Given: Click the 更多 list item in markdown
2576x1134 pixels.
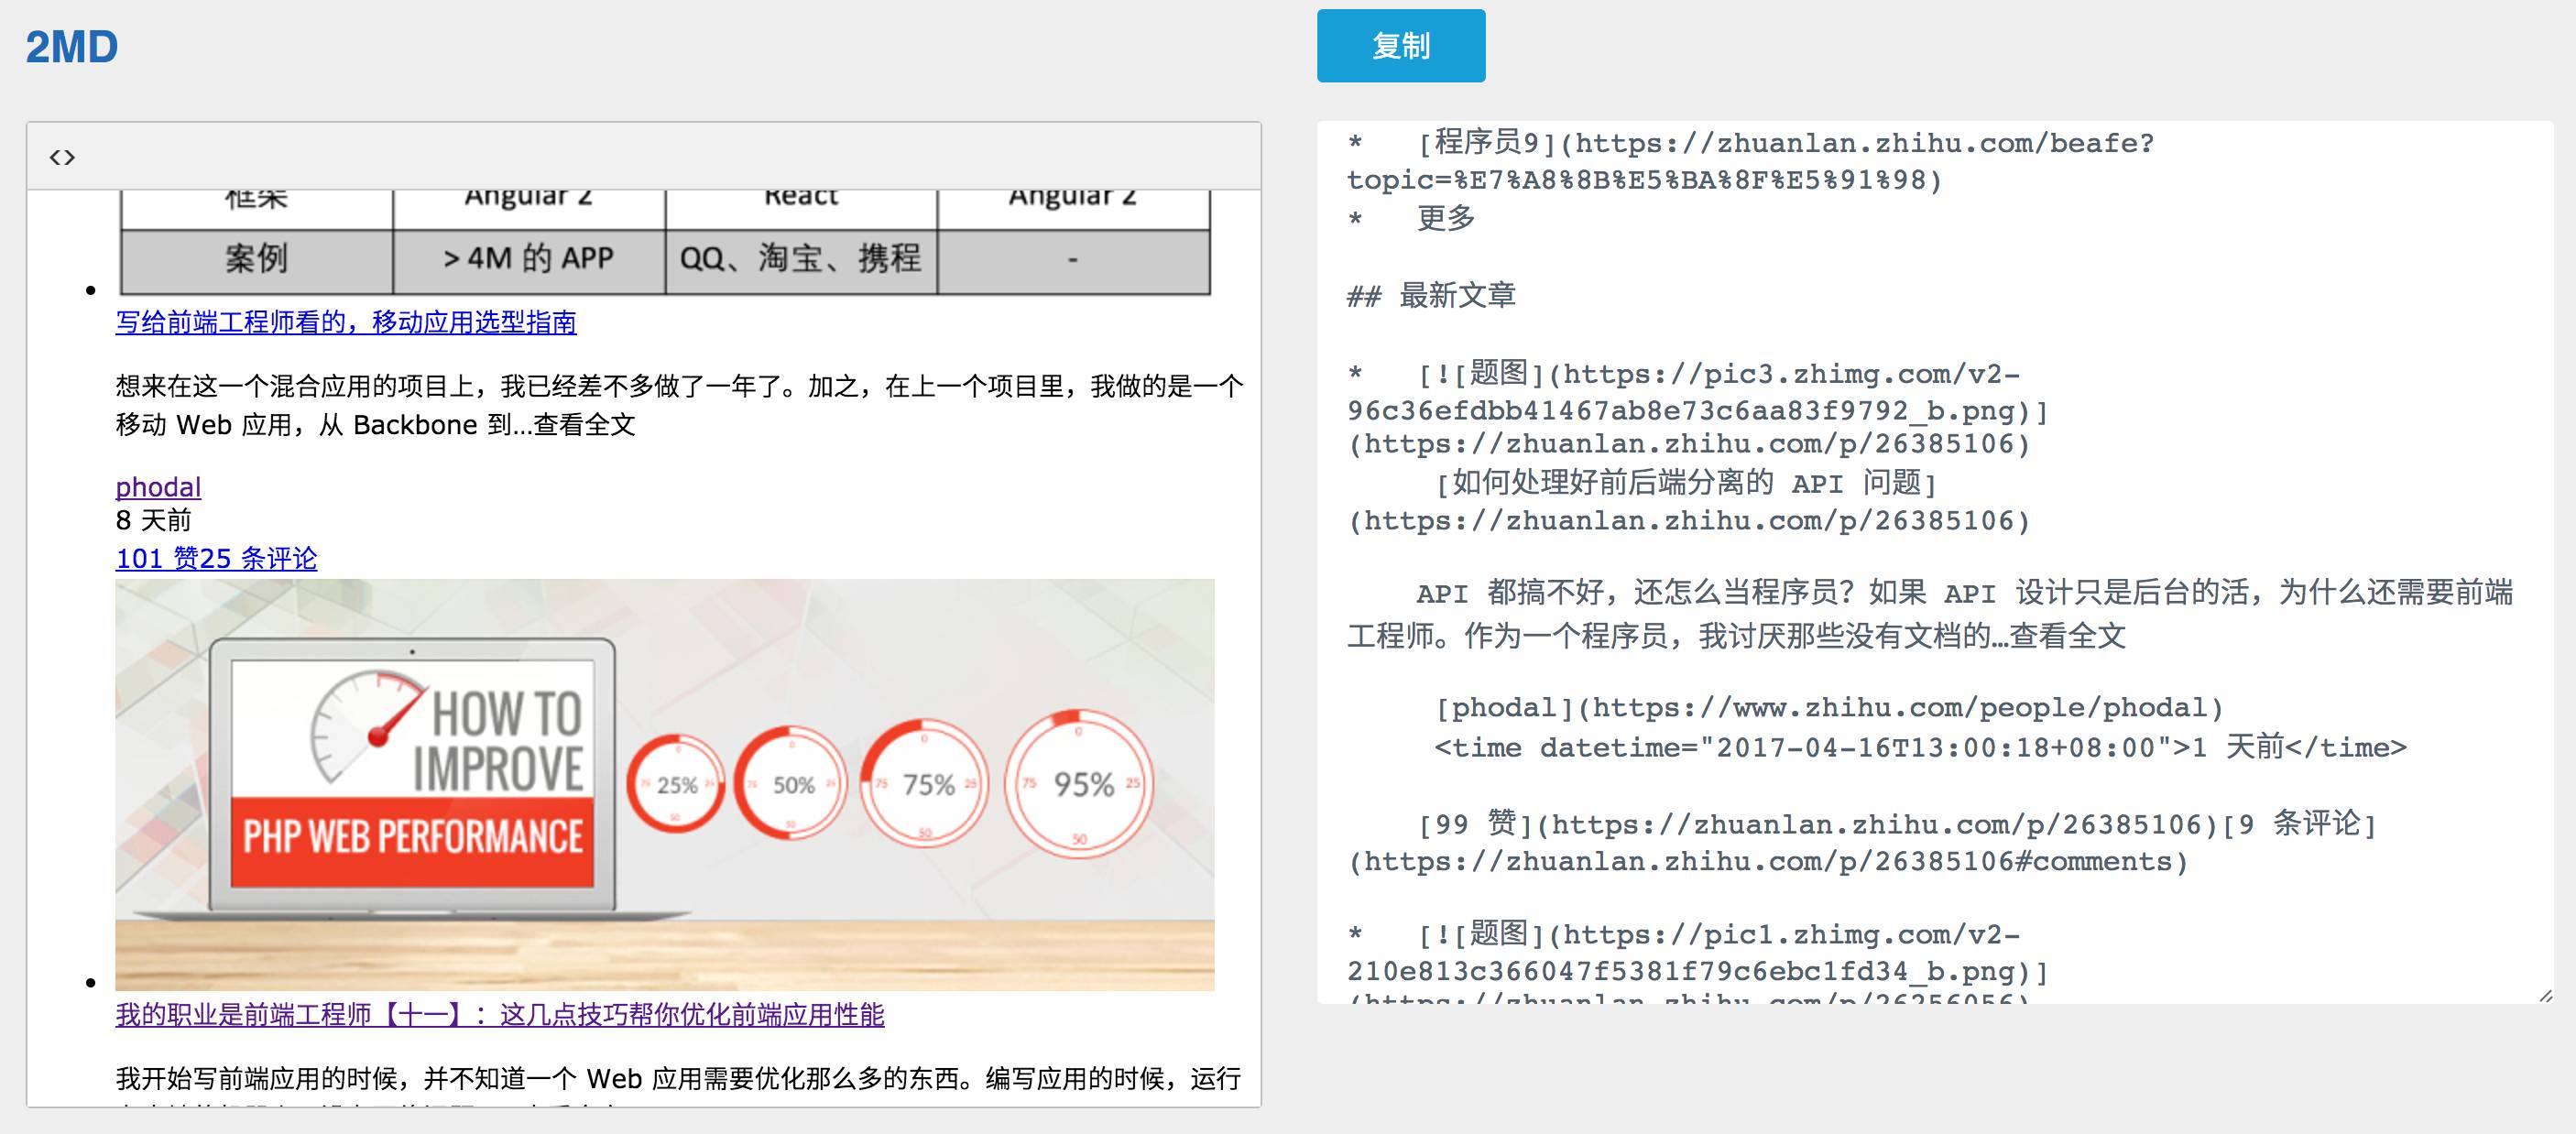Looking at the screenshot, I should (x=1446, y=218).
